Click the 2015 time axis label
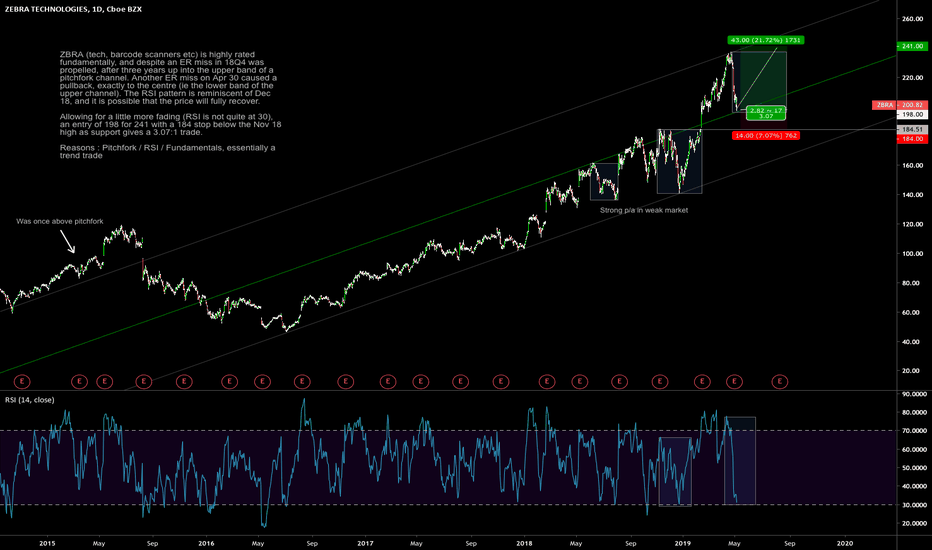This screenshot has height=550, width=932. [x=47, y=543]
